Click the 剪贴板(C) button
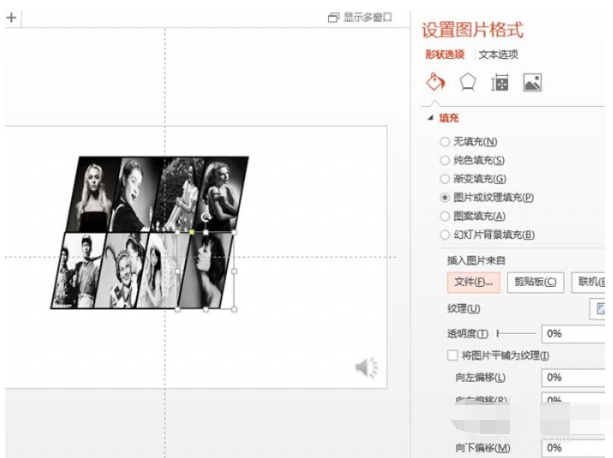This screenshot has width=613, height=458. (535, 282)
